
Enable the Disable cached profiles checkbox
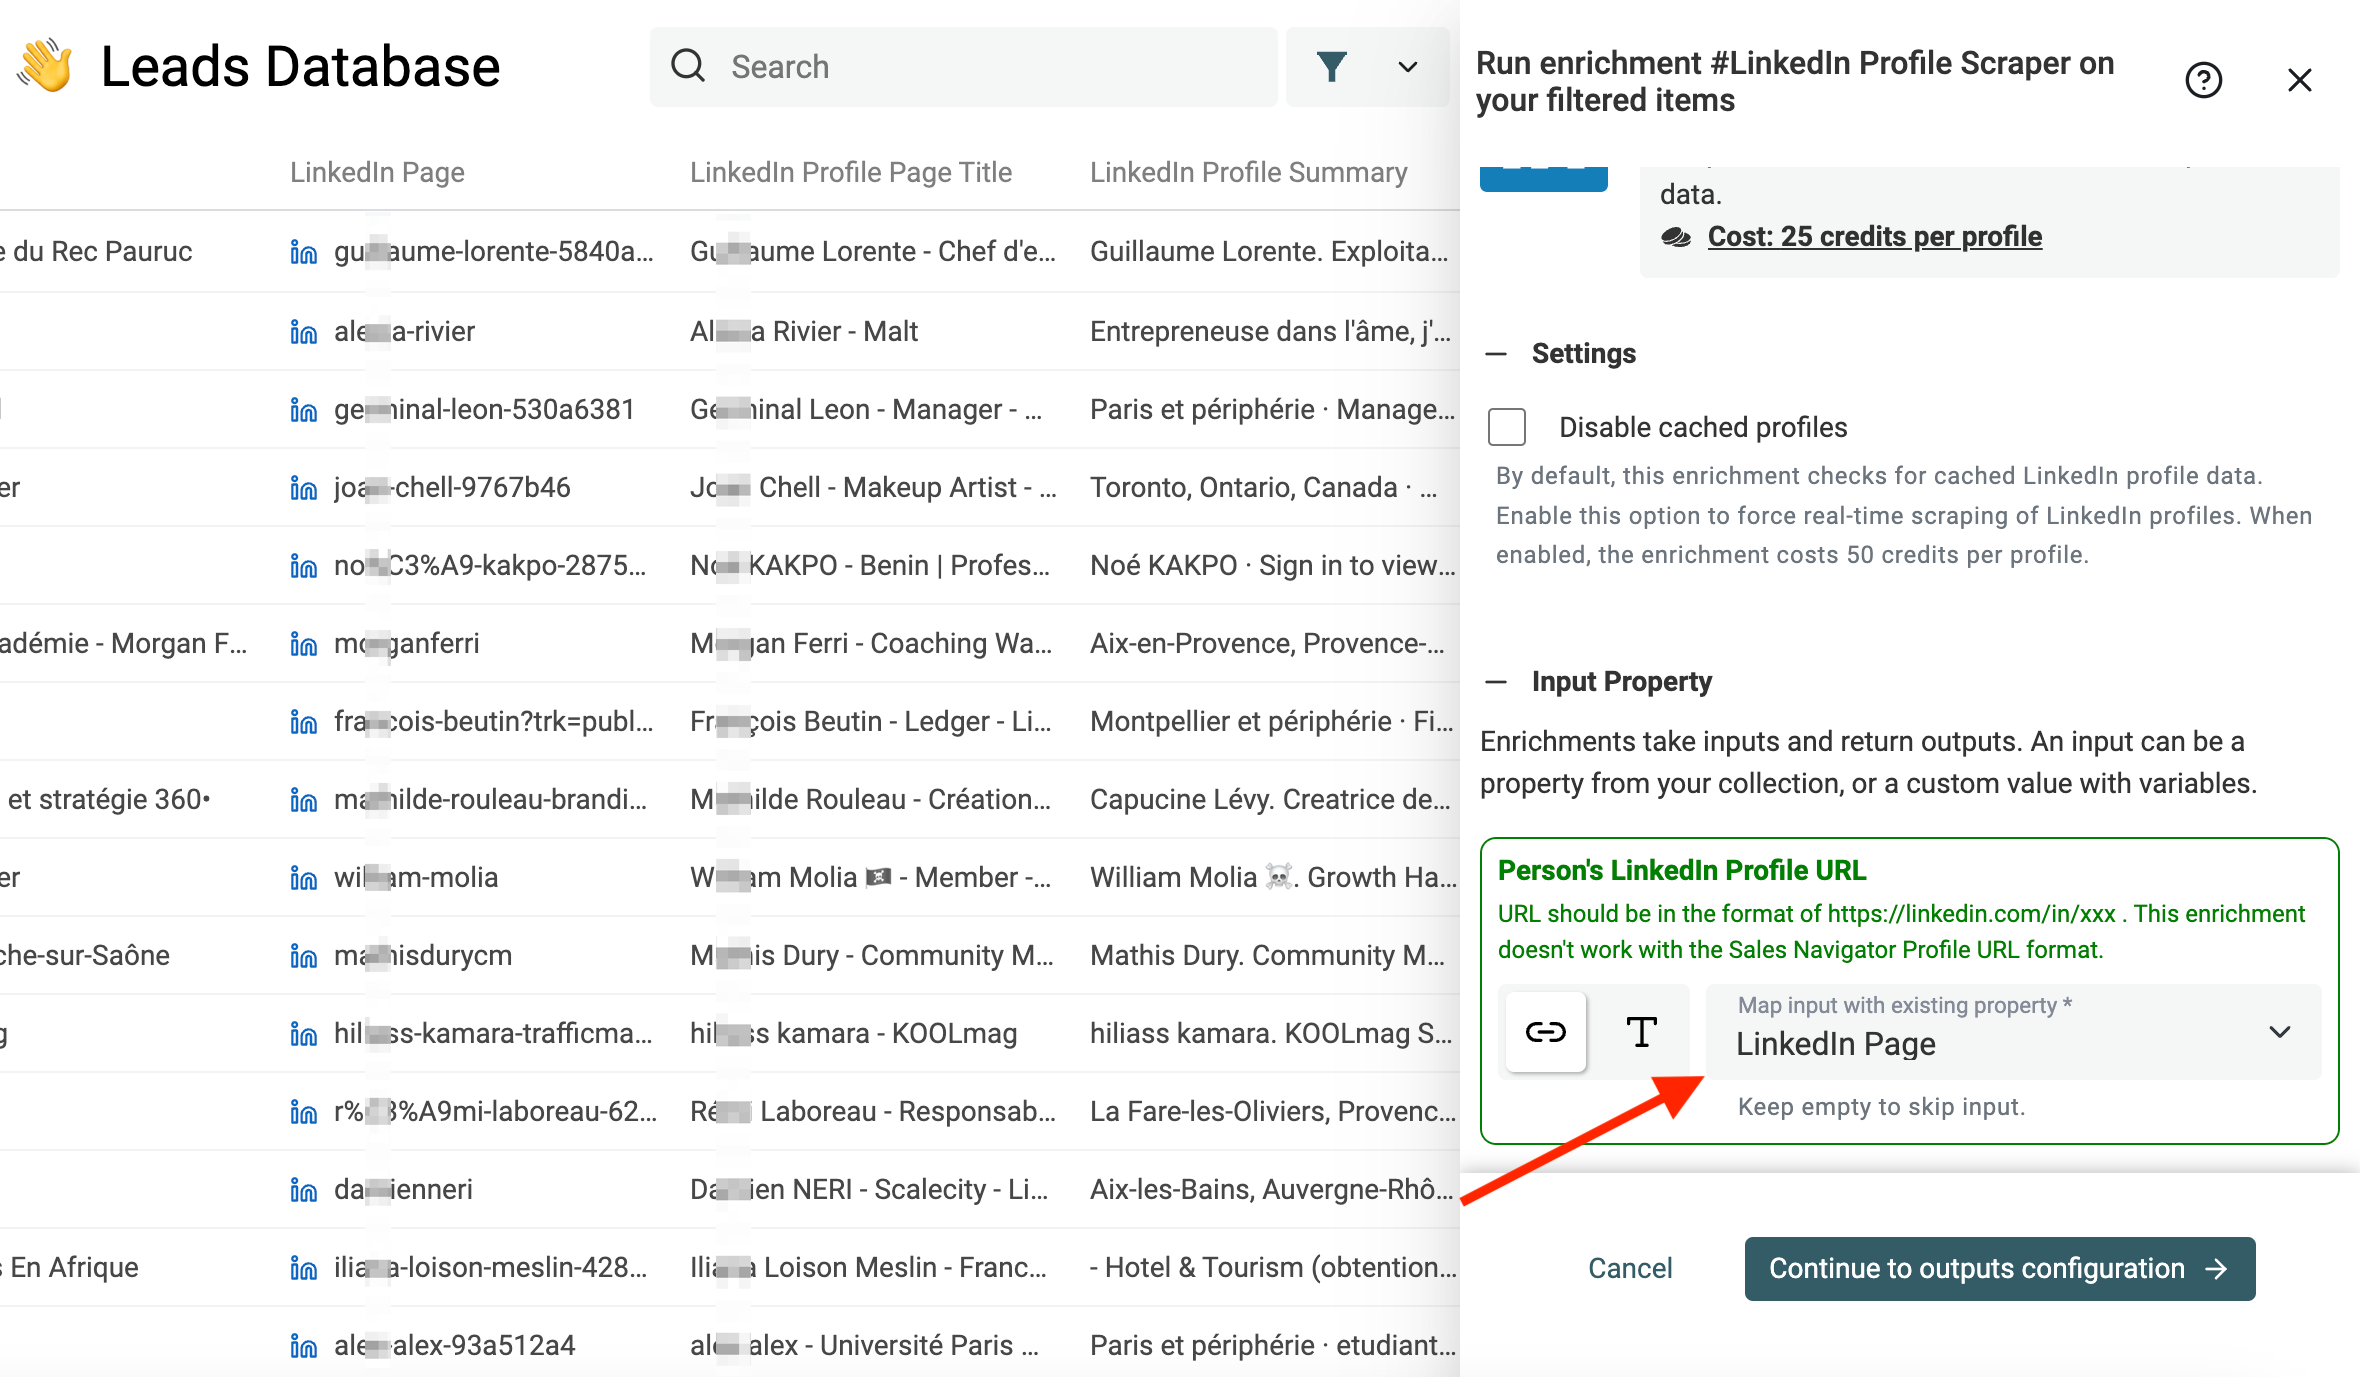(1504, 428)
